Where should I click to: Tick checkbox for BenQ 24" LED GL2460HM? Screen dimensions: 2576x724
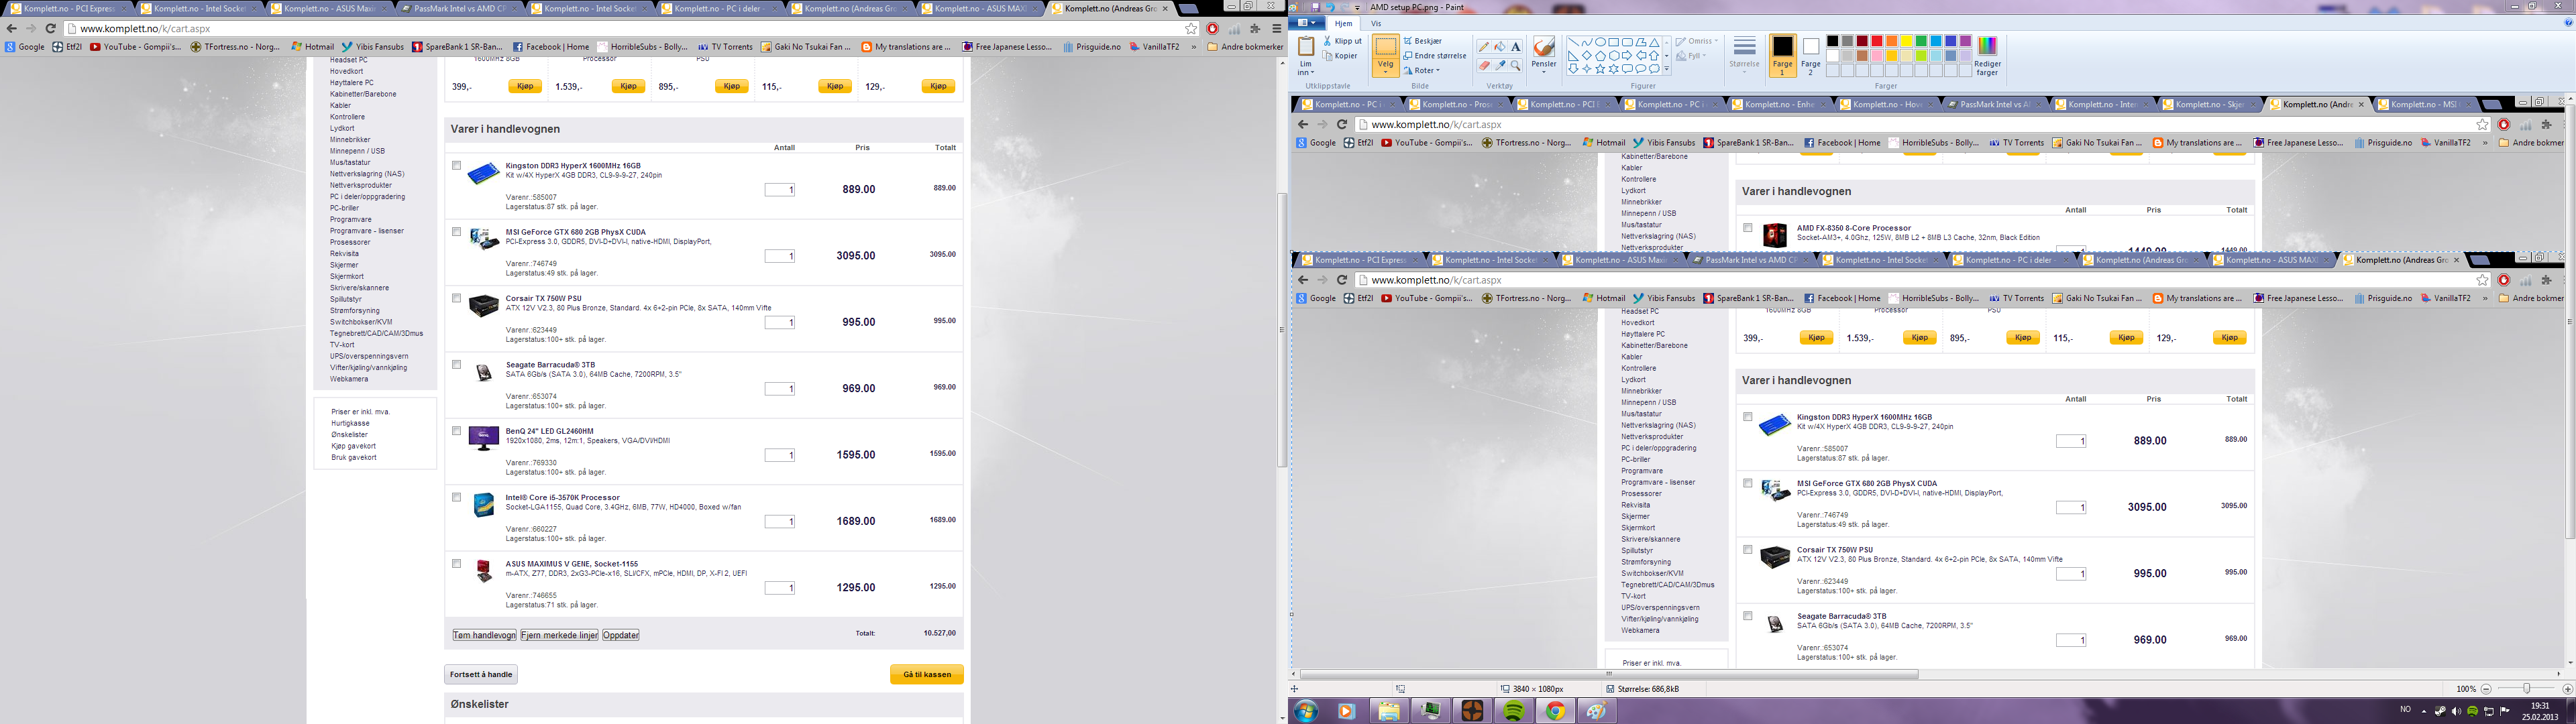pos(456,431)
